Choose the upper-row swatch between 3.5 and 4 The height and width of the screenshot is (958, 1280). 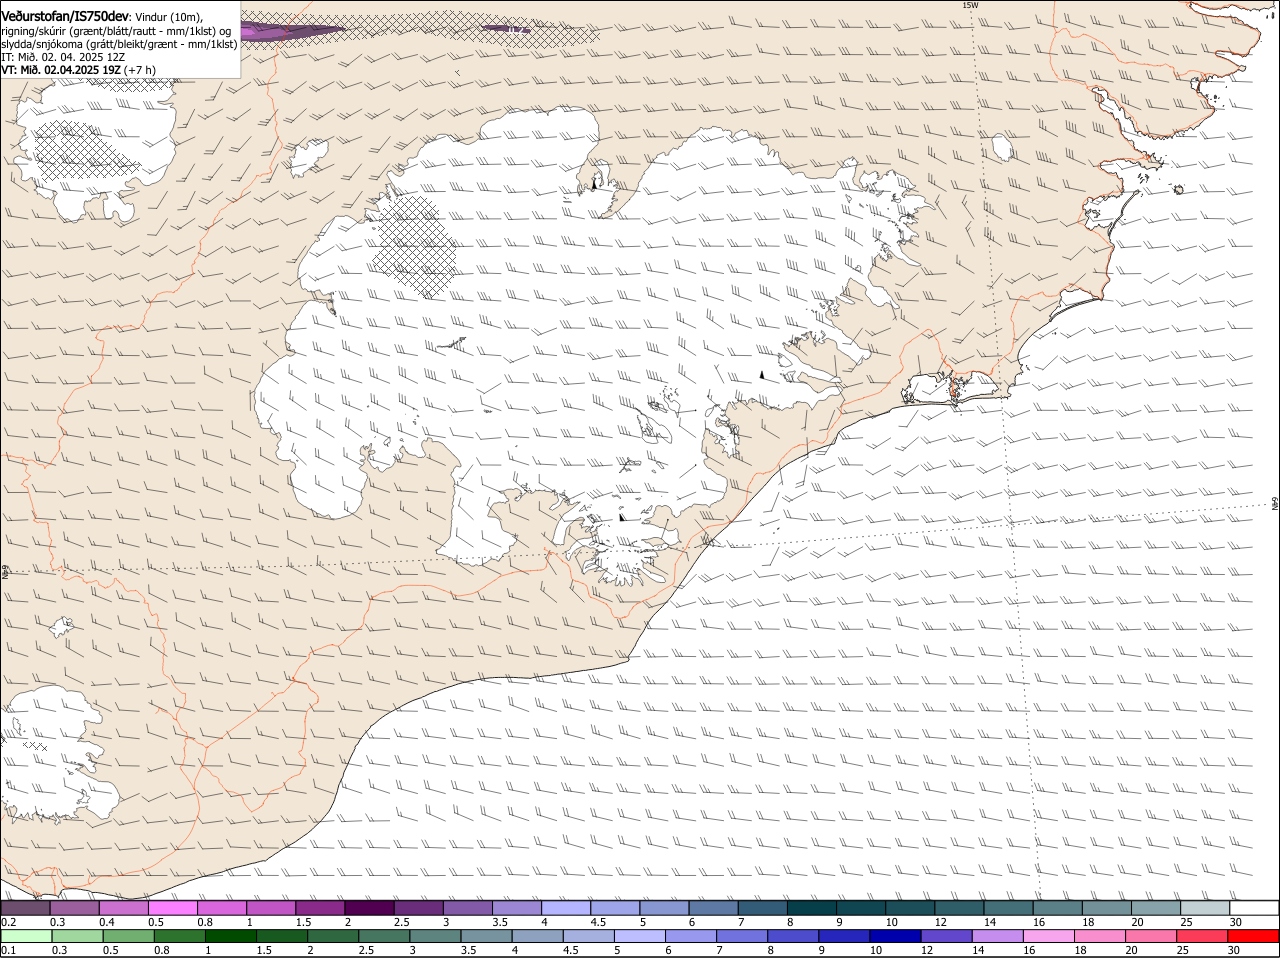[x=516, y=908]
